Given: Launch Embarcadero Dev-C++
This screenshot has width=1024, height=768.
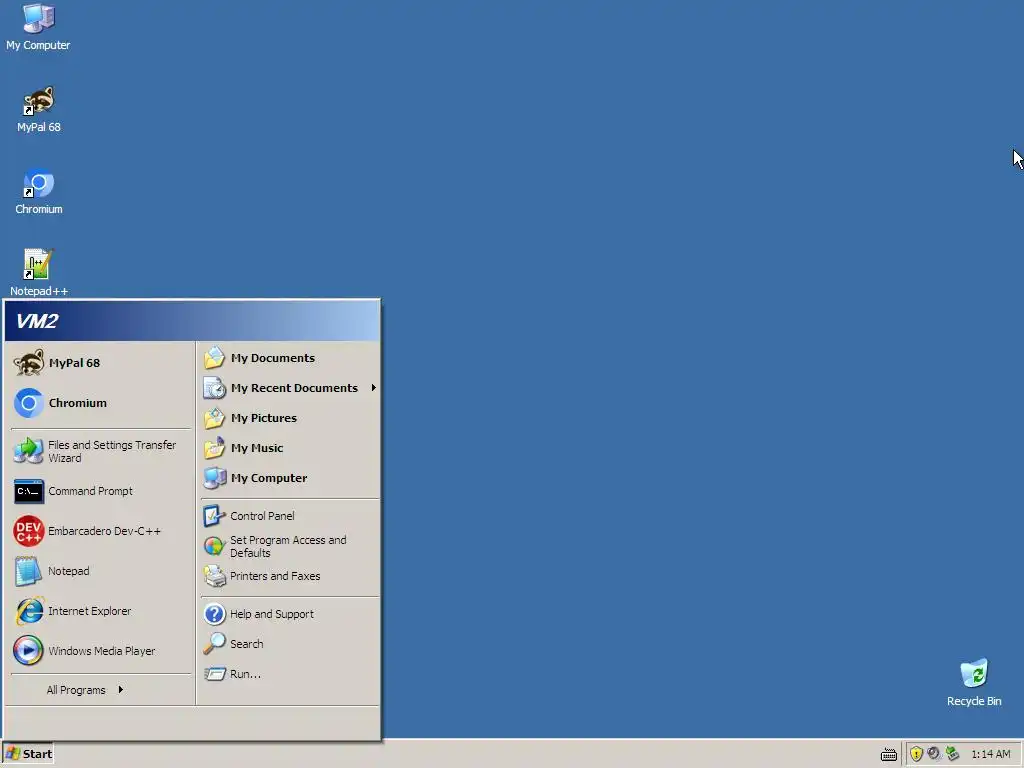Looking at the screenshot, I should (100, 531).
